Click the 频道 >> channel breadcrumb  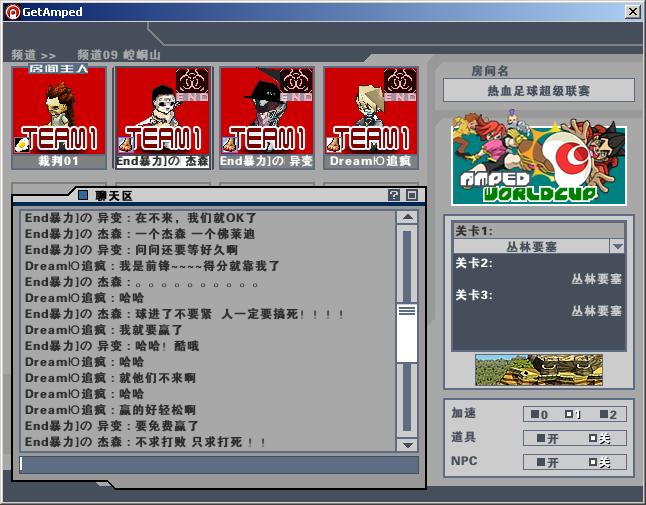click(x=34, y=55)
